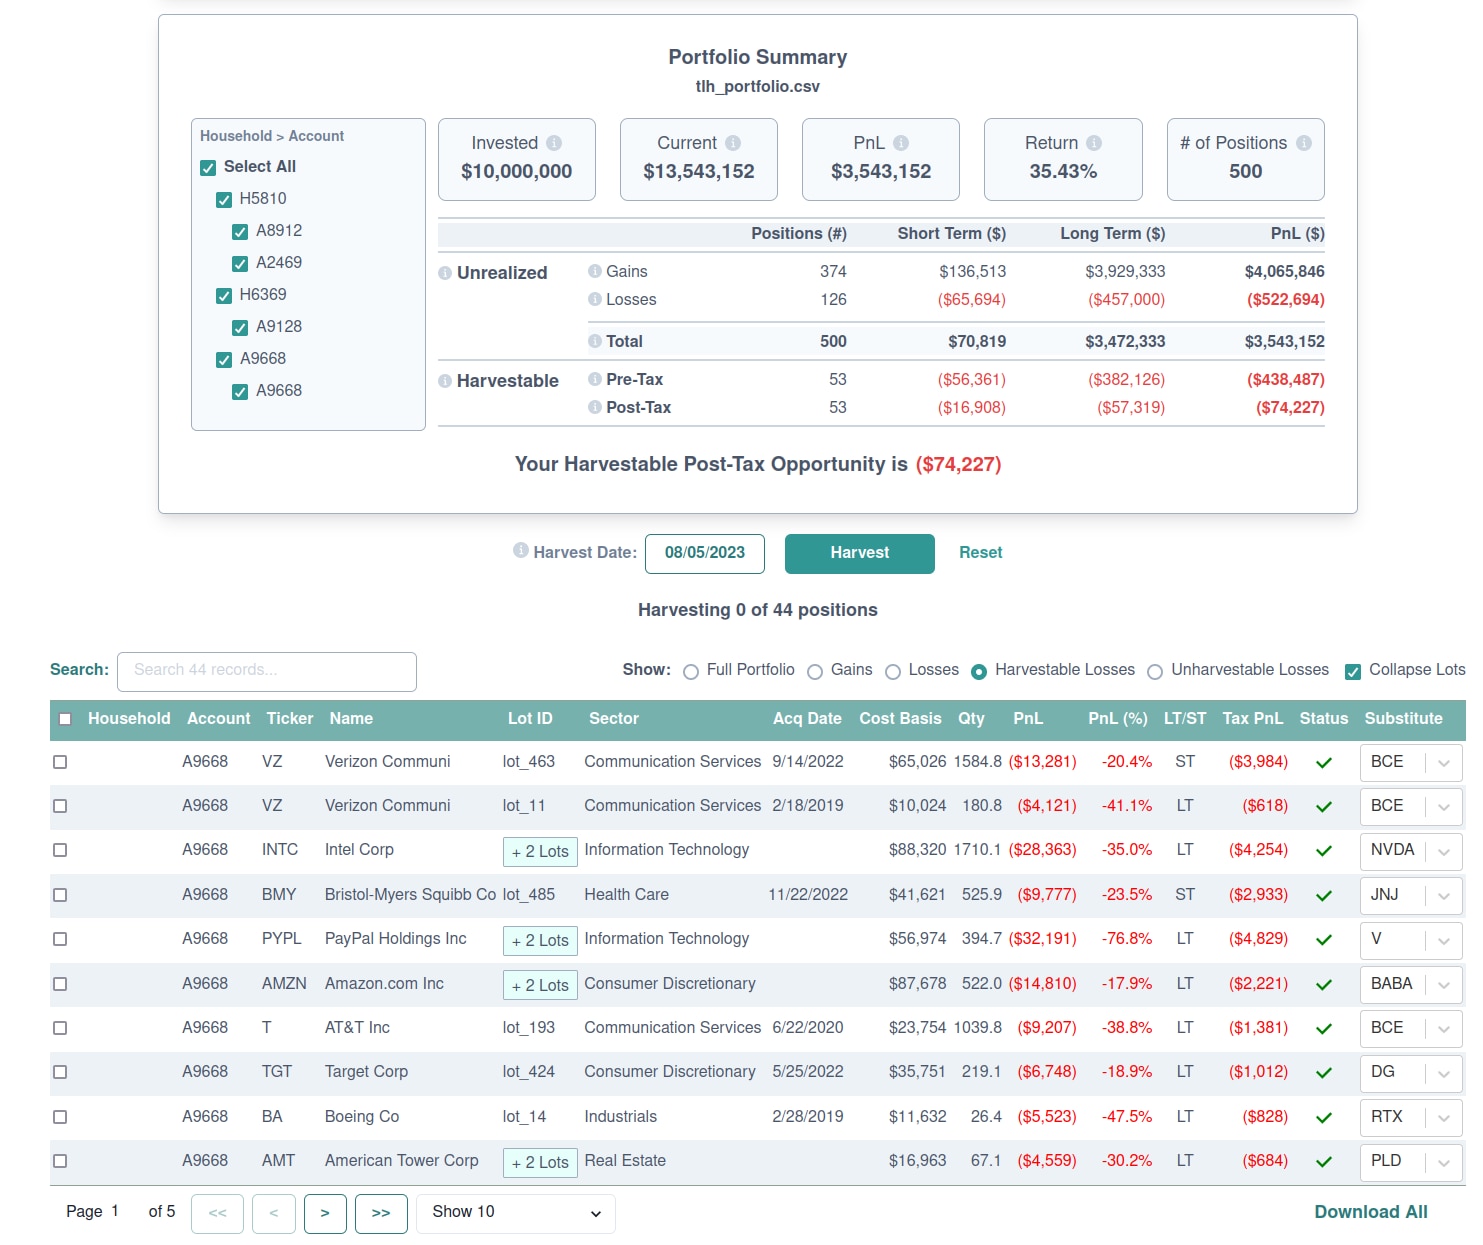Click the info icon before Gains row
Viewport: 1483px width, 1245px height.
595,271
